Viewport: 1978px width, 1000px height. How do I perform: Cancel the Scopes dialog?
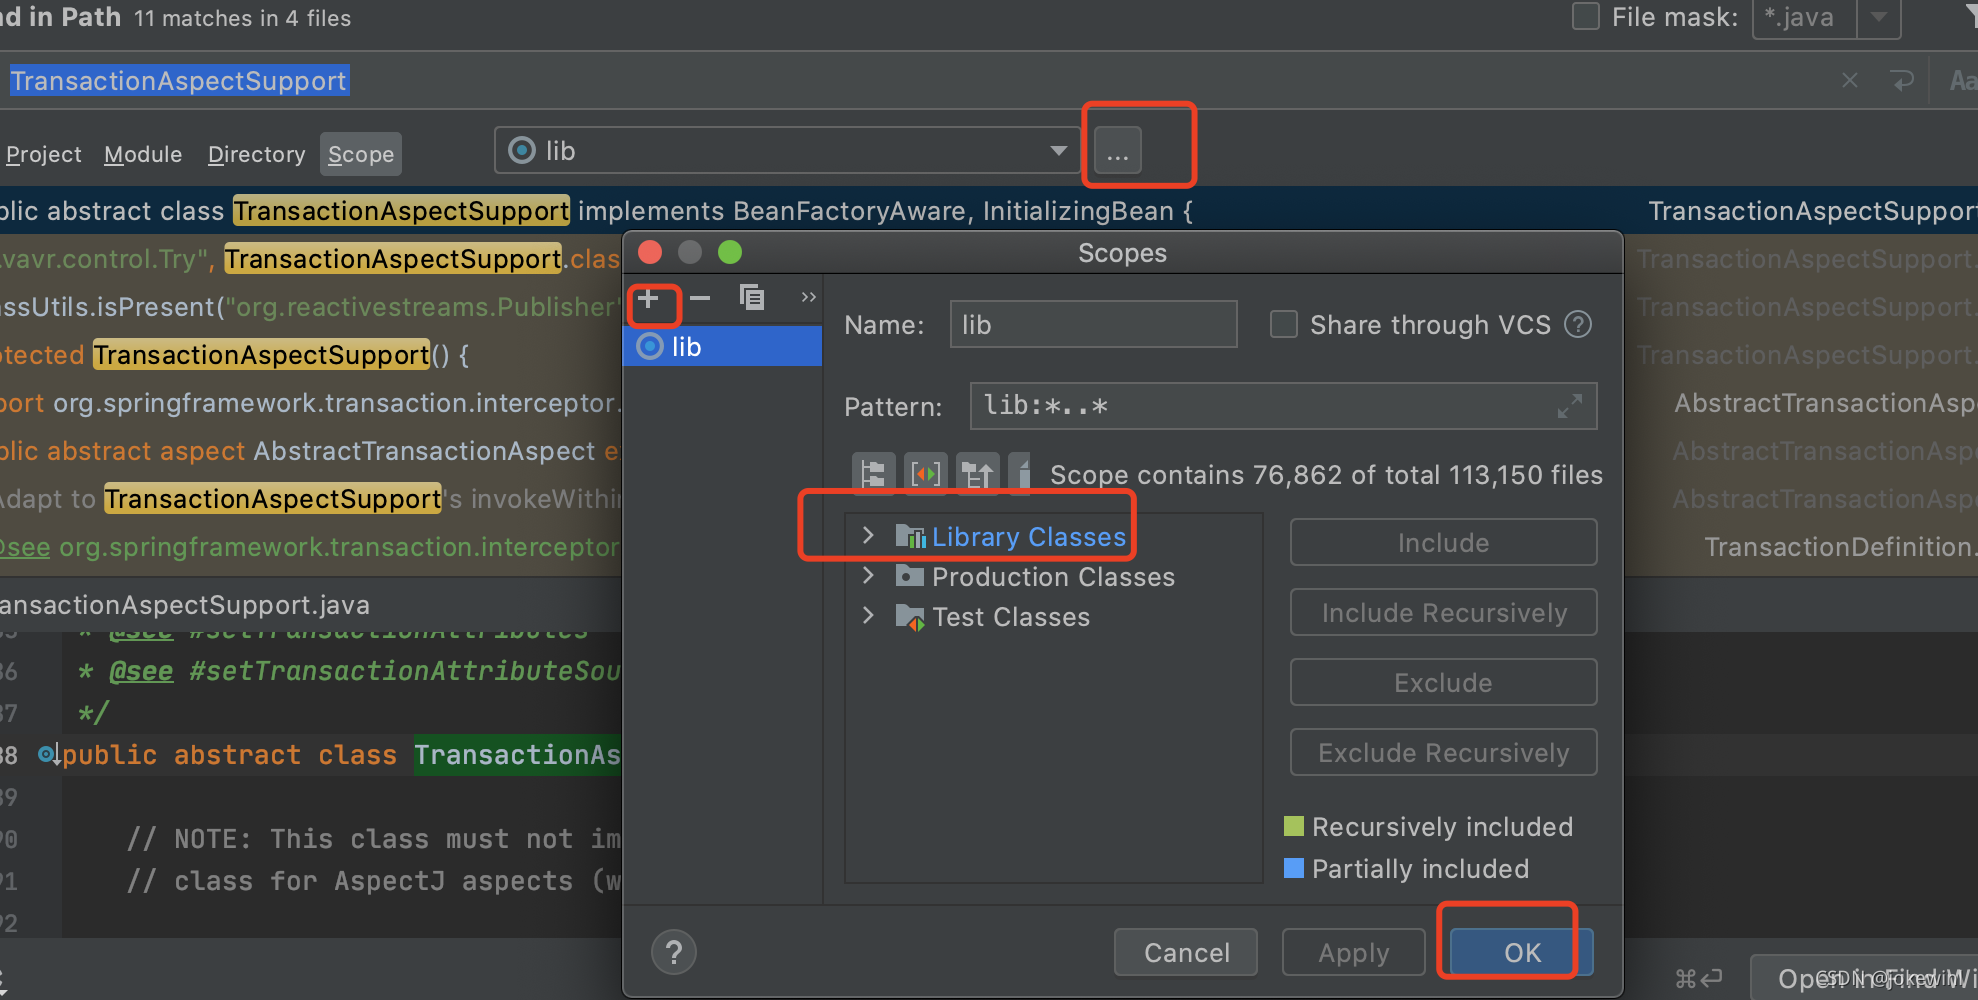tap(1186, 952)
